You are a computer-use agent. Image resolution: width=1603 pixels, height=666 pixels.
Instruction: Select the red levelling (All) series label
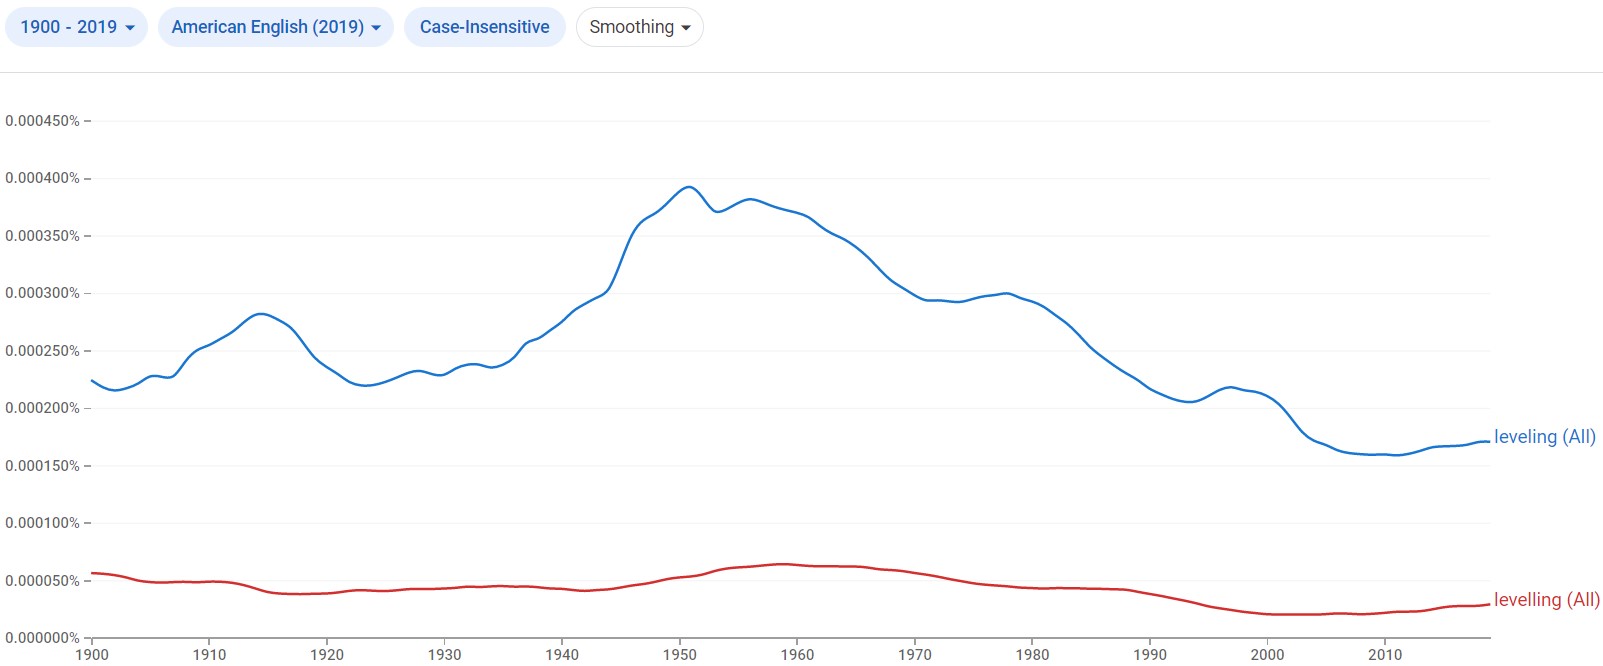(1546, 600)
